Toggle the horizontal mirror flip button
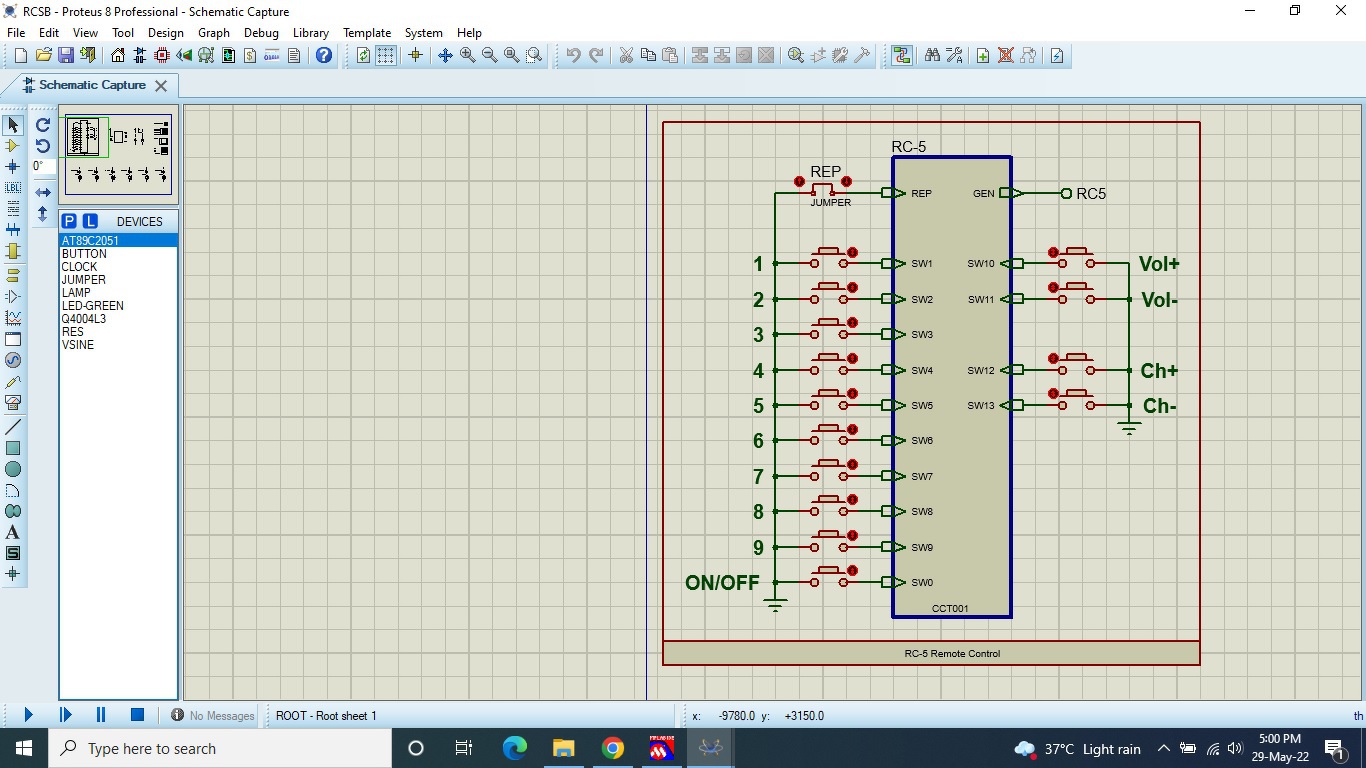This screenshot has height=768, width=1366. click(43, 192)
